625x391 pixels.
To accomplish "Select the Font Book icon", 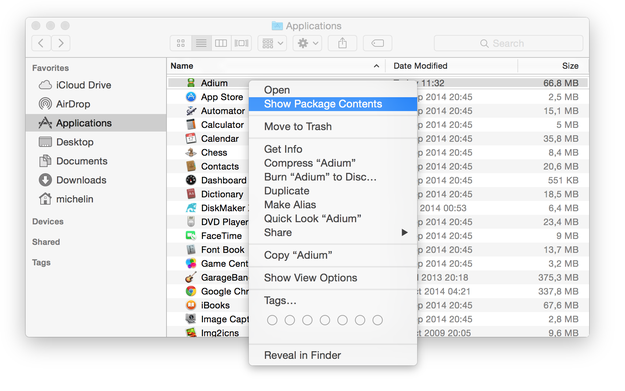I will [x=191, y=250].
